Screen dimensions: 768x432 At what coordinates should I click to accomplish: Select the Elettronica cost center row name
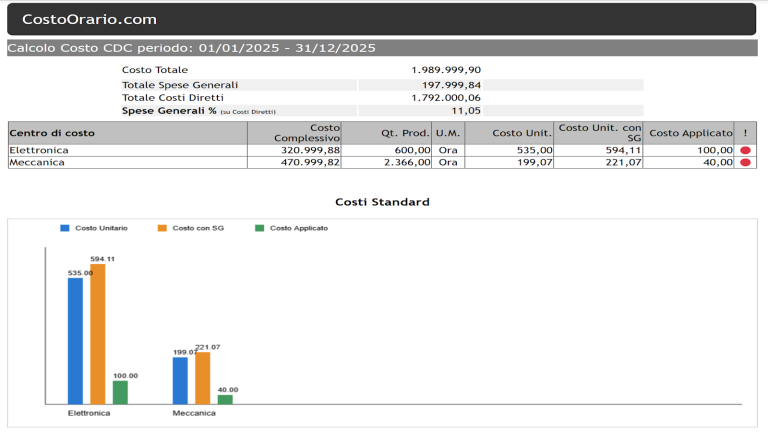(x=38, y=150)
